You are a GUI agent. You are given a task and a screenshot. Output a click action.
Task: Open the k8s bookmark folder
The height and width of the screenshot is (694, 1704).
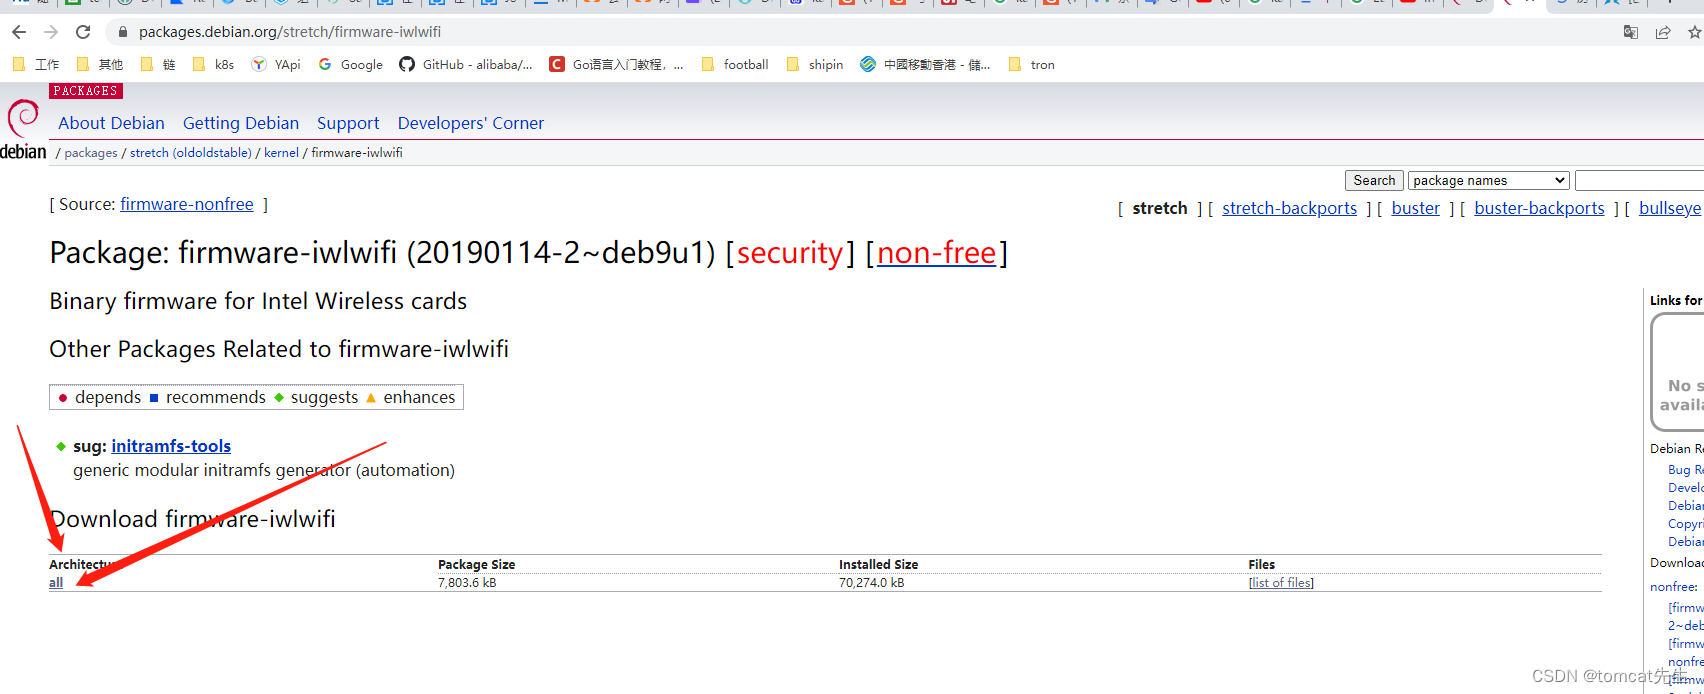point(213,64)
